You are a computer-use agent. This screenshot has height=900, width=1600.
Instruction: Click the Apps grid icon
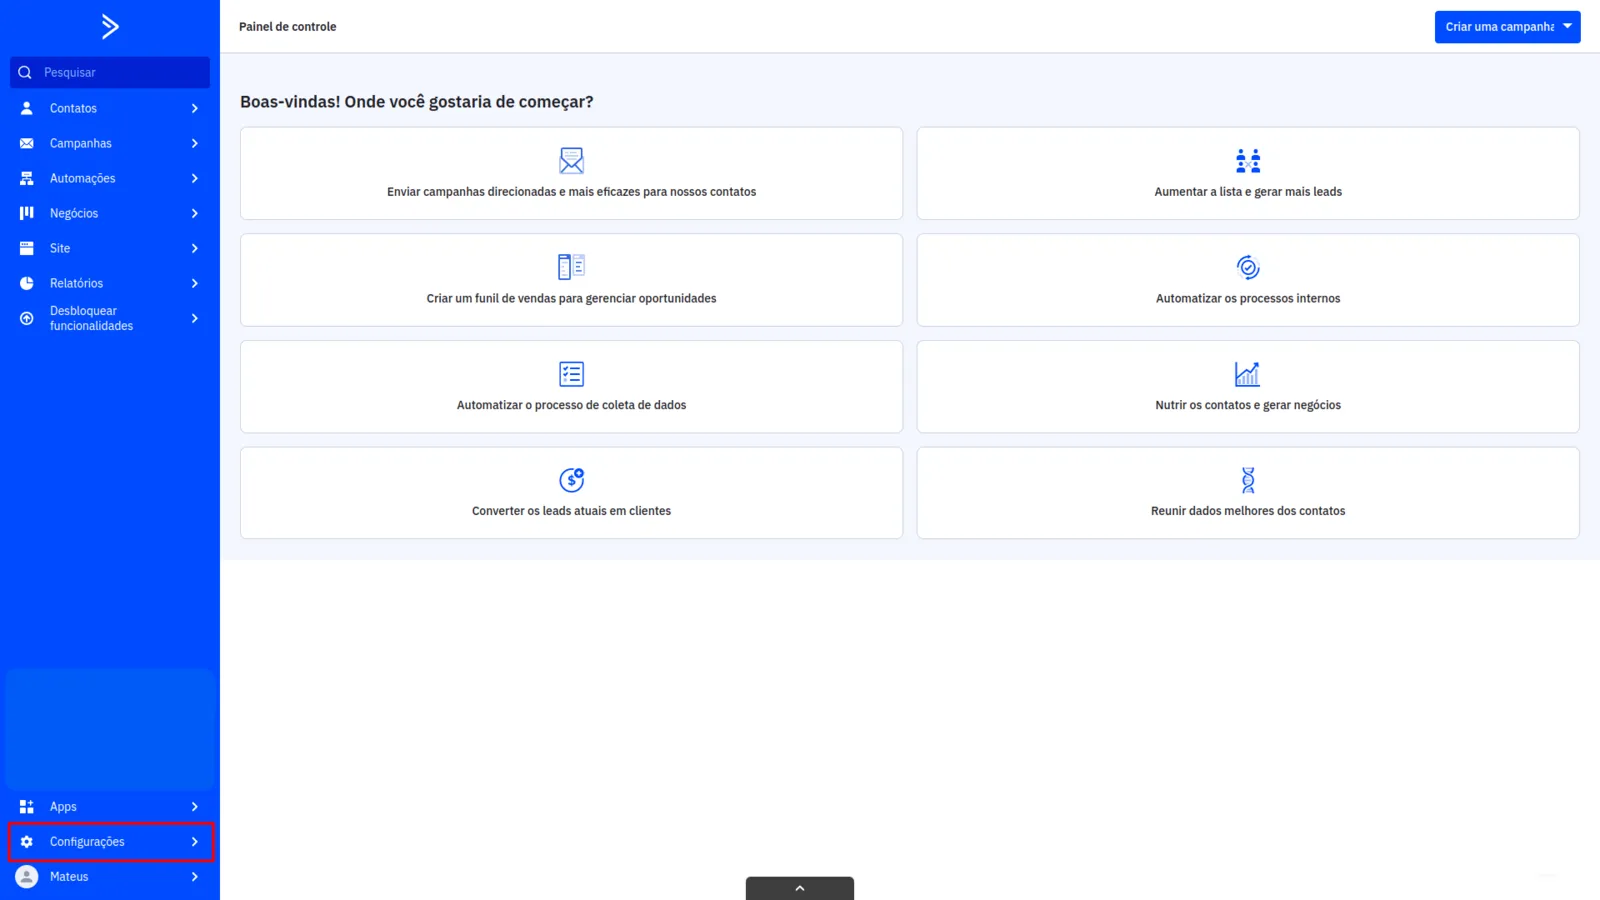click(27, 806)
